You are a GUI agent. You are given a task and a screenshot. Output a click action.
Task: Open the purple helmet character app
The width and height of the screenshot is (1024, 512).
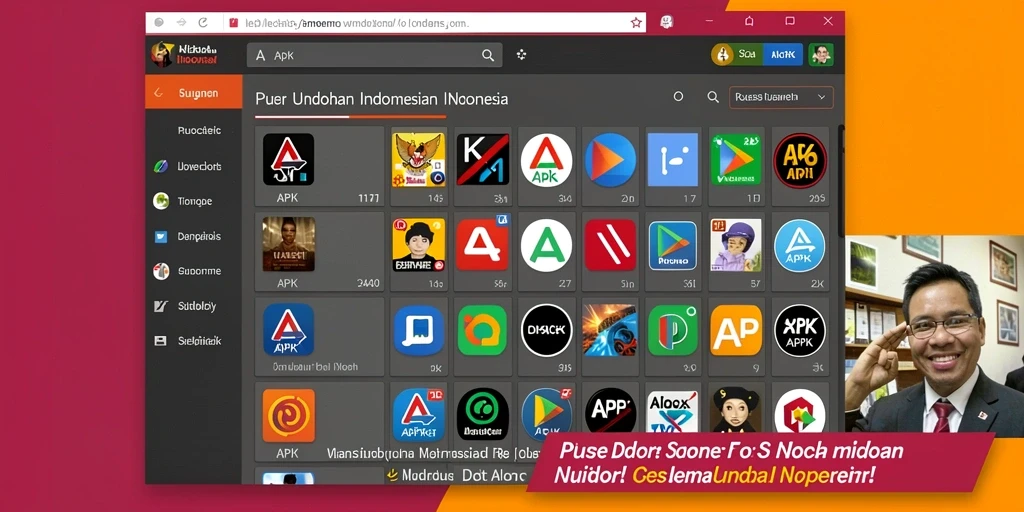click(x=736, y=245)
